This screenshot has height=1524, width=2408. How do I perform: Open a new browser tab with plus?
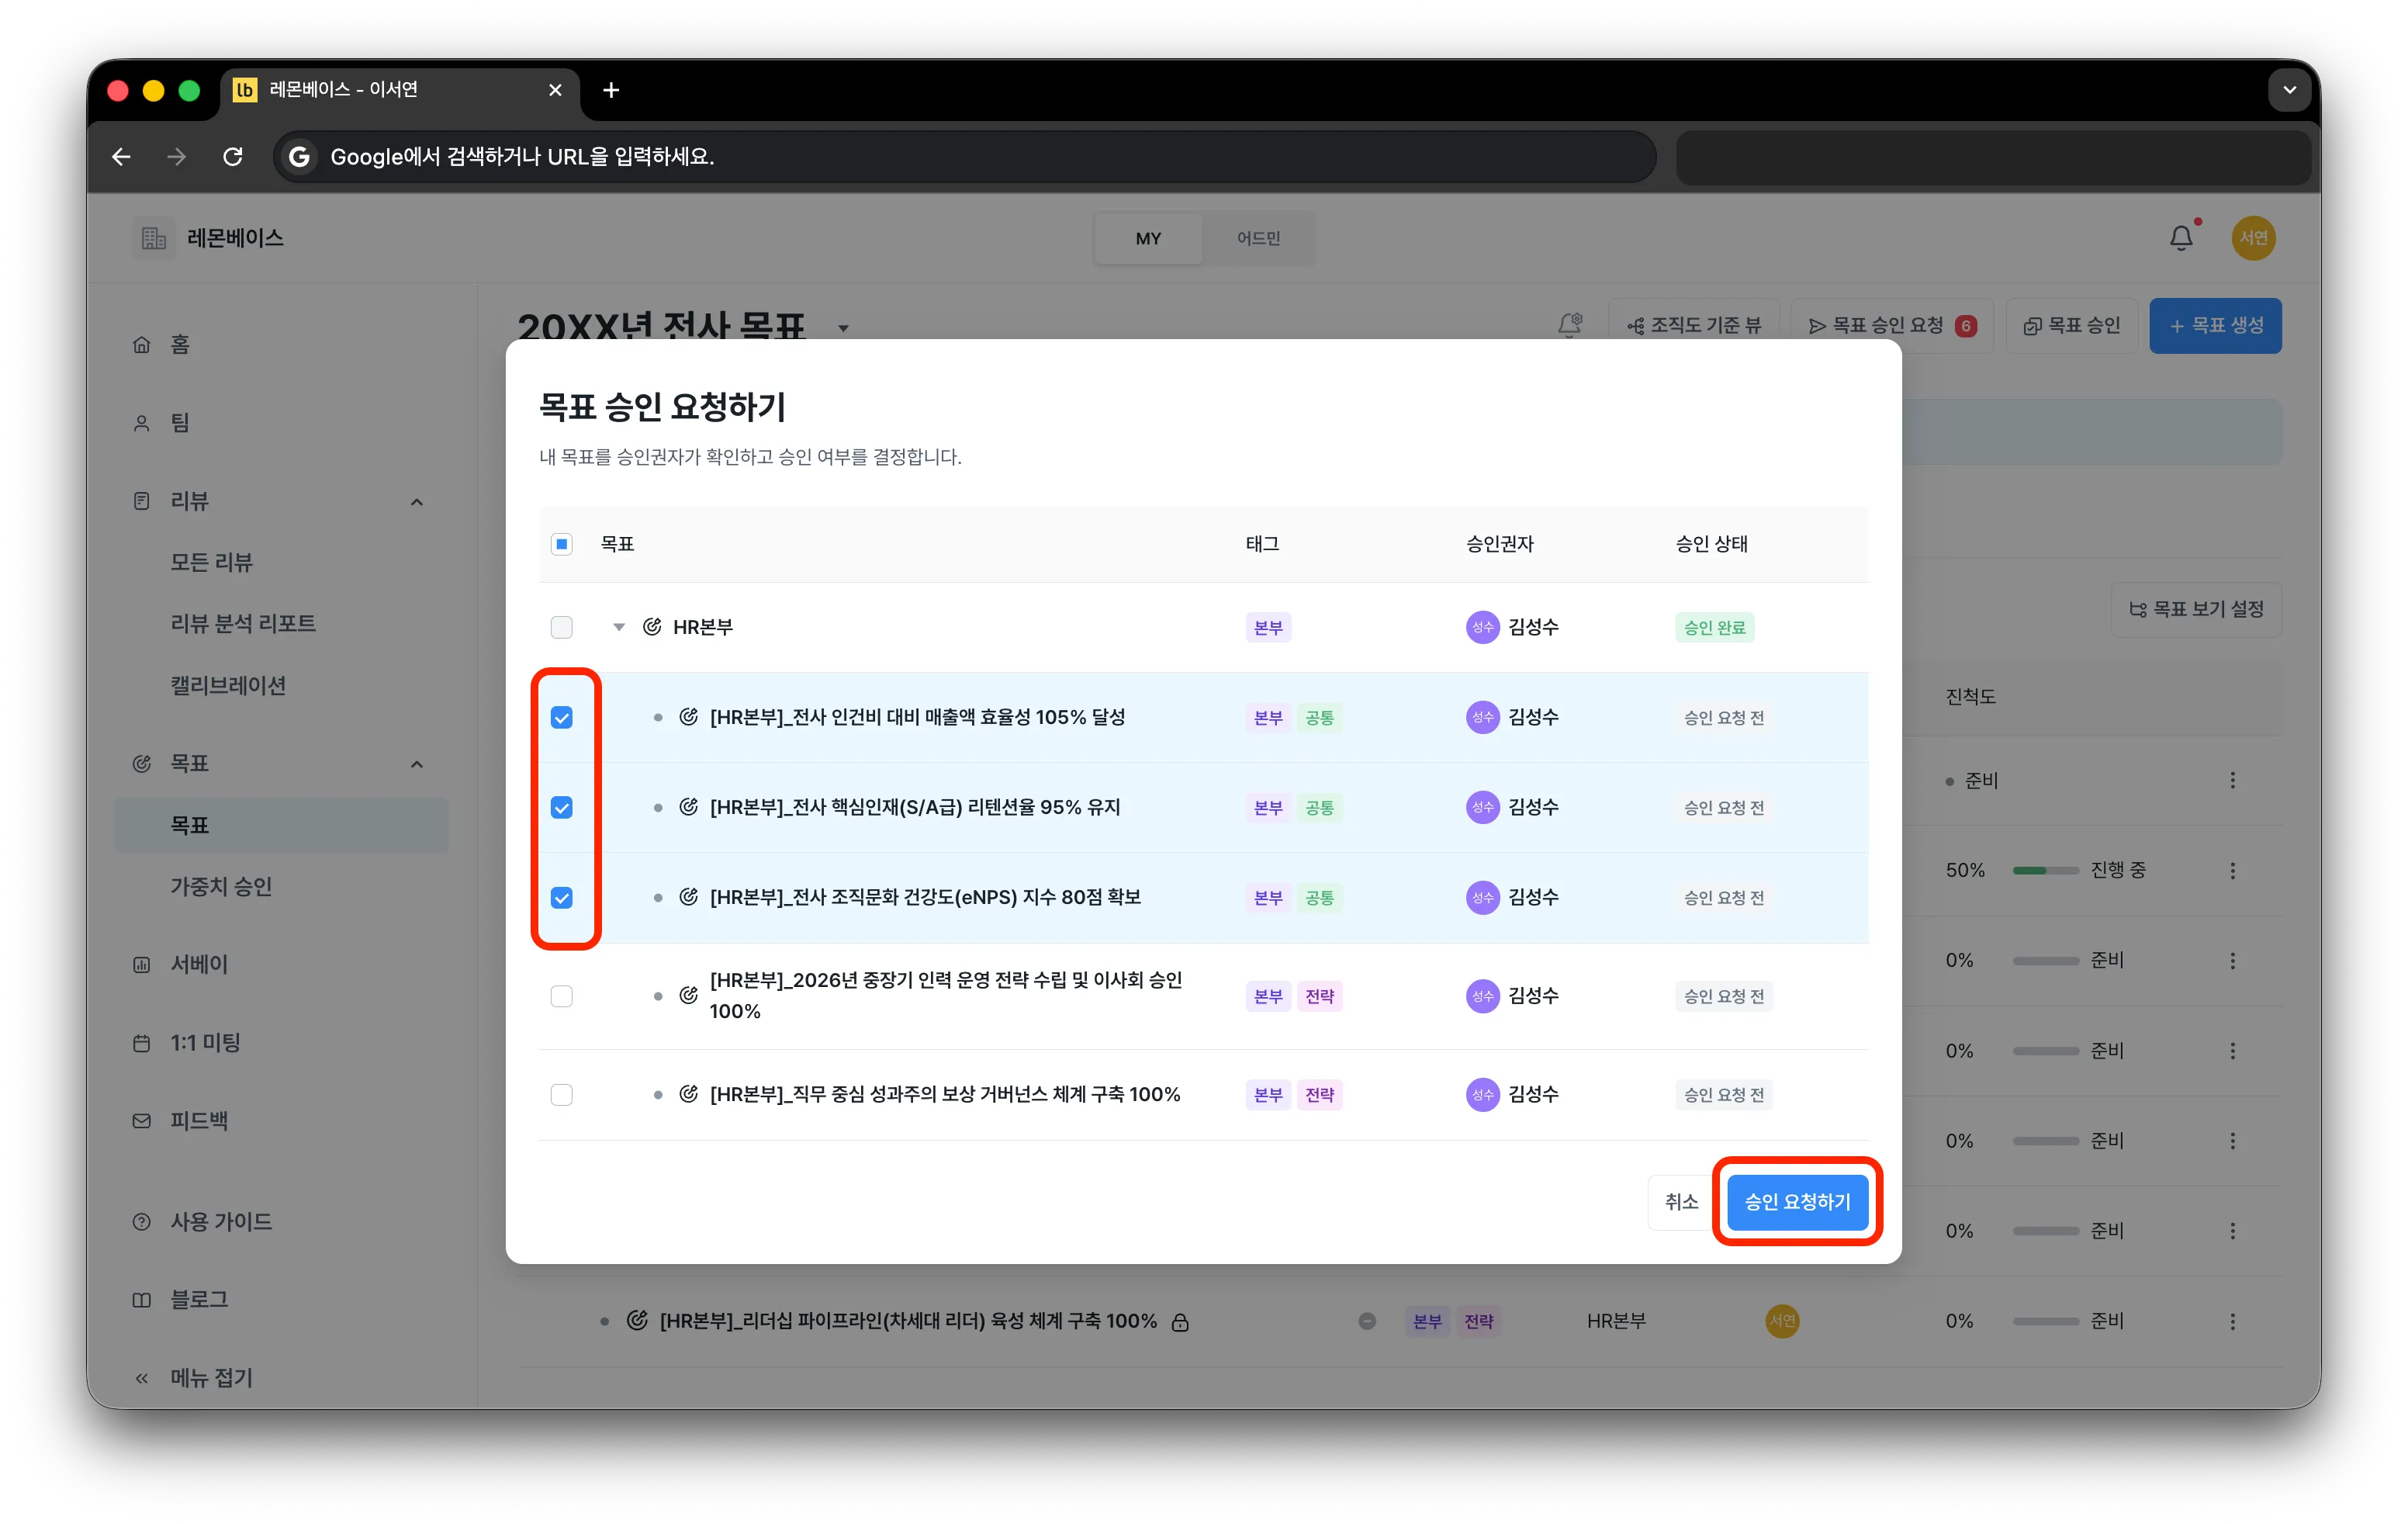click(611, 90)
